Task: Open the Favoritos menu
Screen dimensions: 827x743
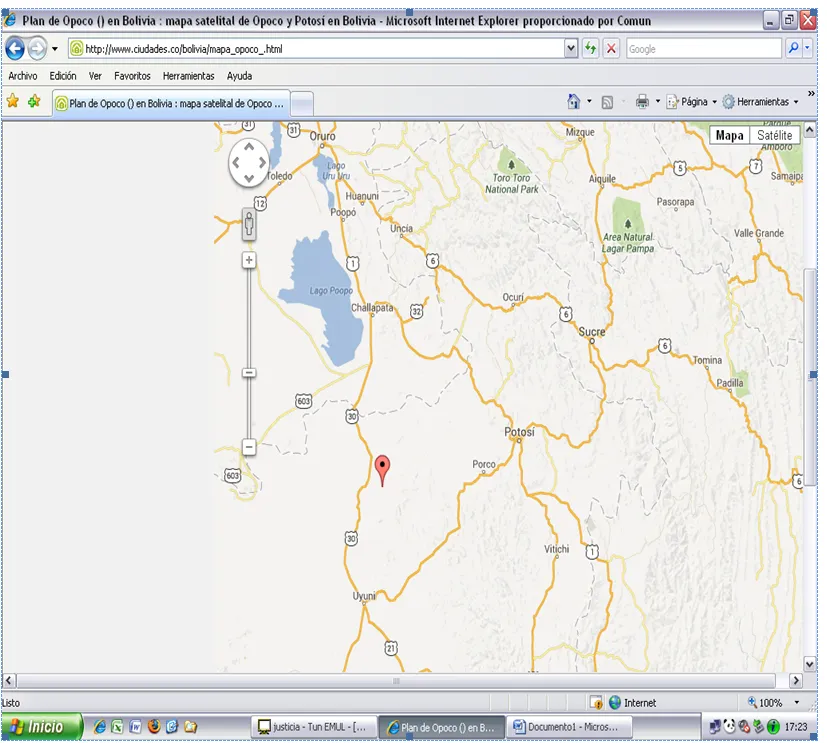Action: [132, 76]
